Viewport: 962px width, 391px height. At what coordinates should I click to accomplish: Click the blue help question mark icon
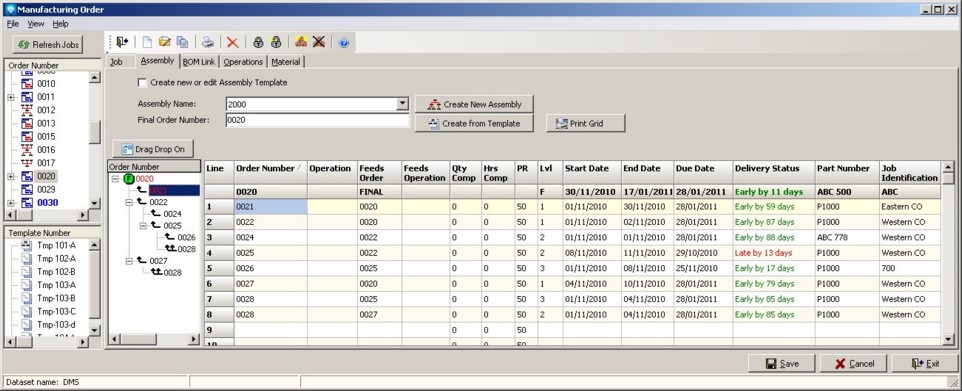point(344,42)
